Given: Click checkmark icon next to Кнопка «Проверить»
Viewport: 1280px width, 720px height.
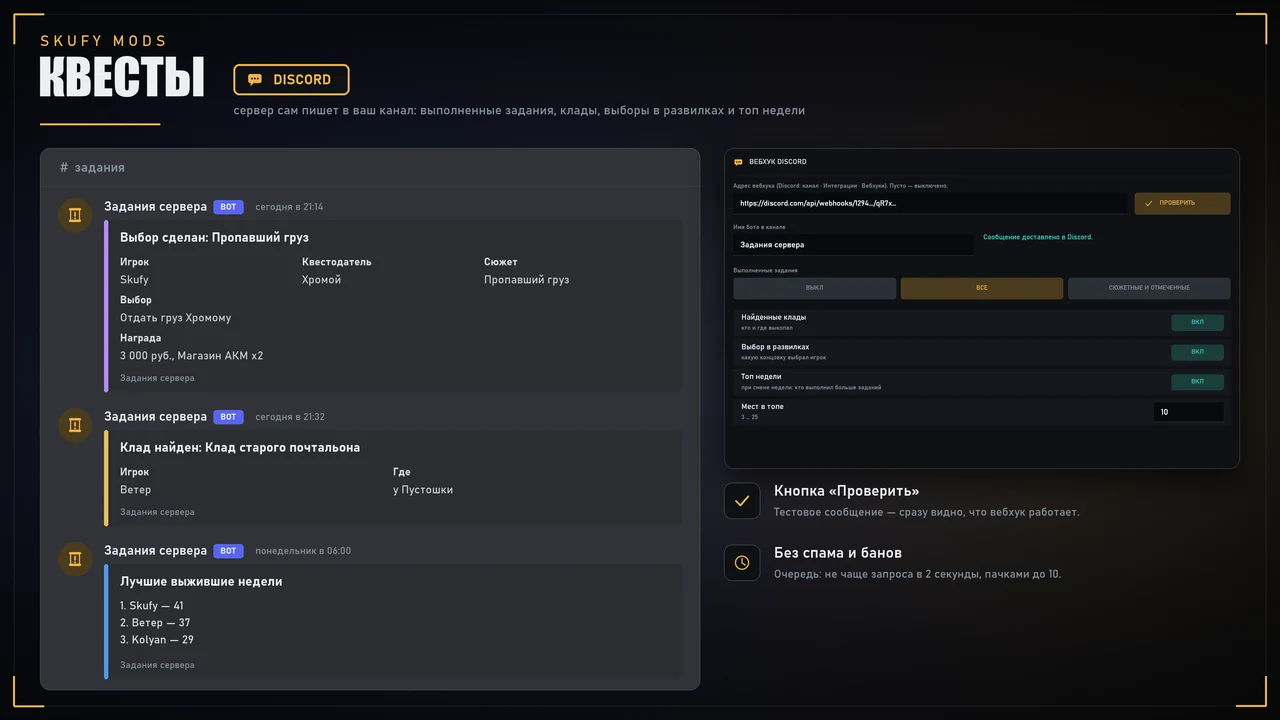Looking at the screenshot, I should point(742,501).
